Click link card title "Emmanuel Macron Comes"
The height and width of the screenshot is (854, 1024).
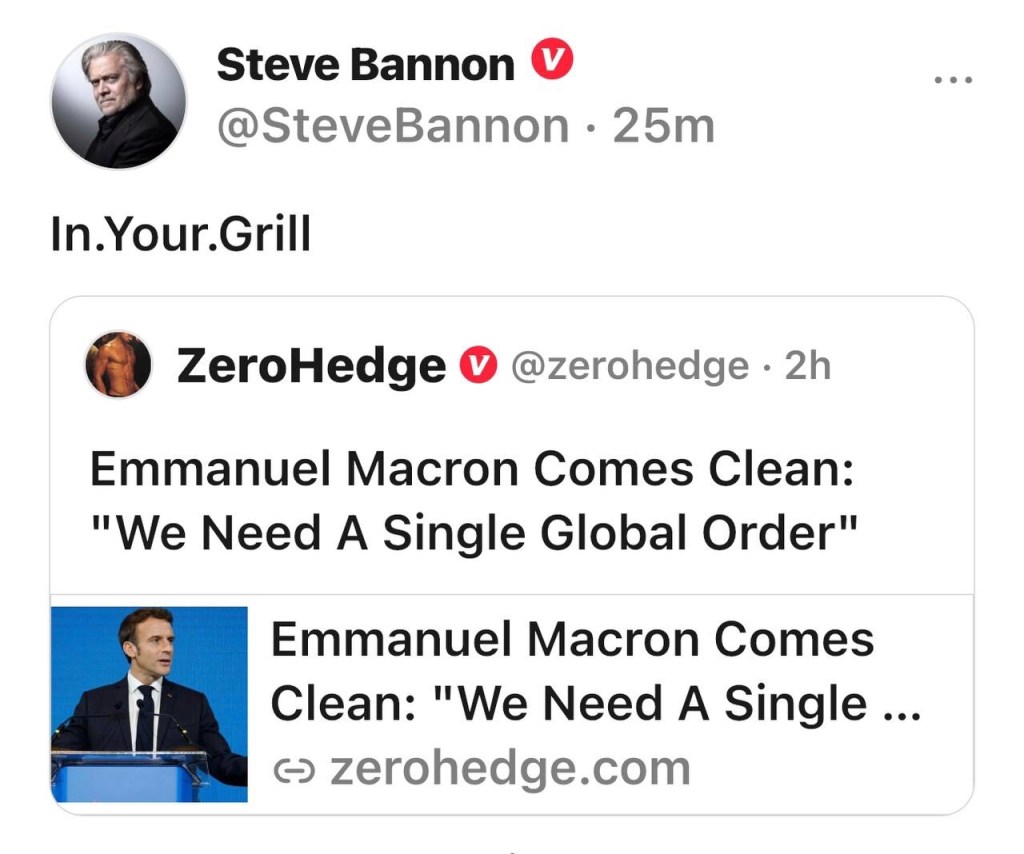[572, 640]
